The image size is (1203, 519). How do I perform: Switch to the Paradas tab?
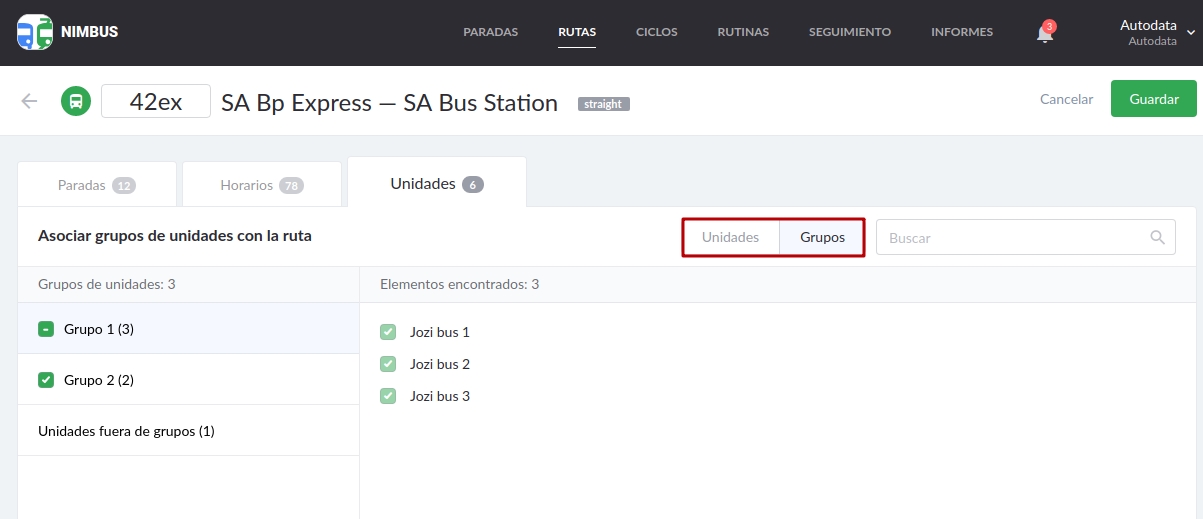(97, 185)
